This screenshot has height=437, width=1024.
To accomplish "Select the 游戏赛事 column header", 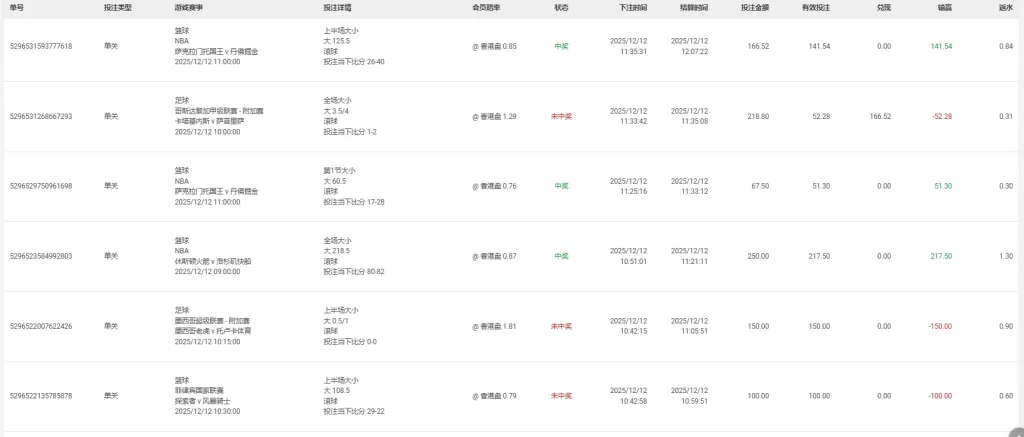I will [x=187, y=7].
